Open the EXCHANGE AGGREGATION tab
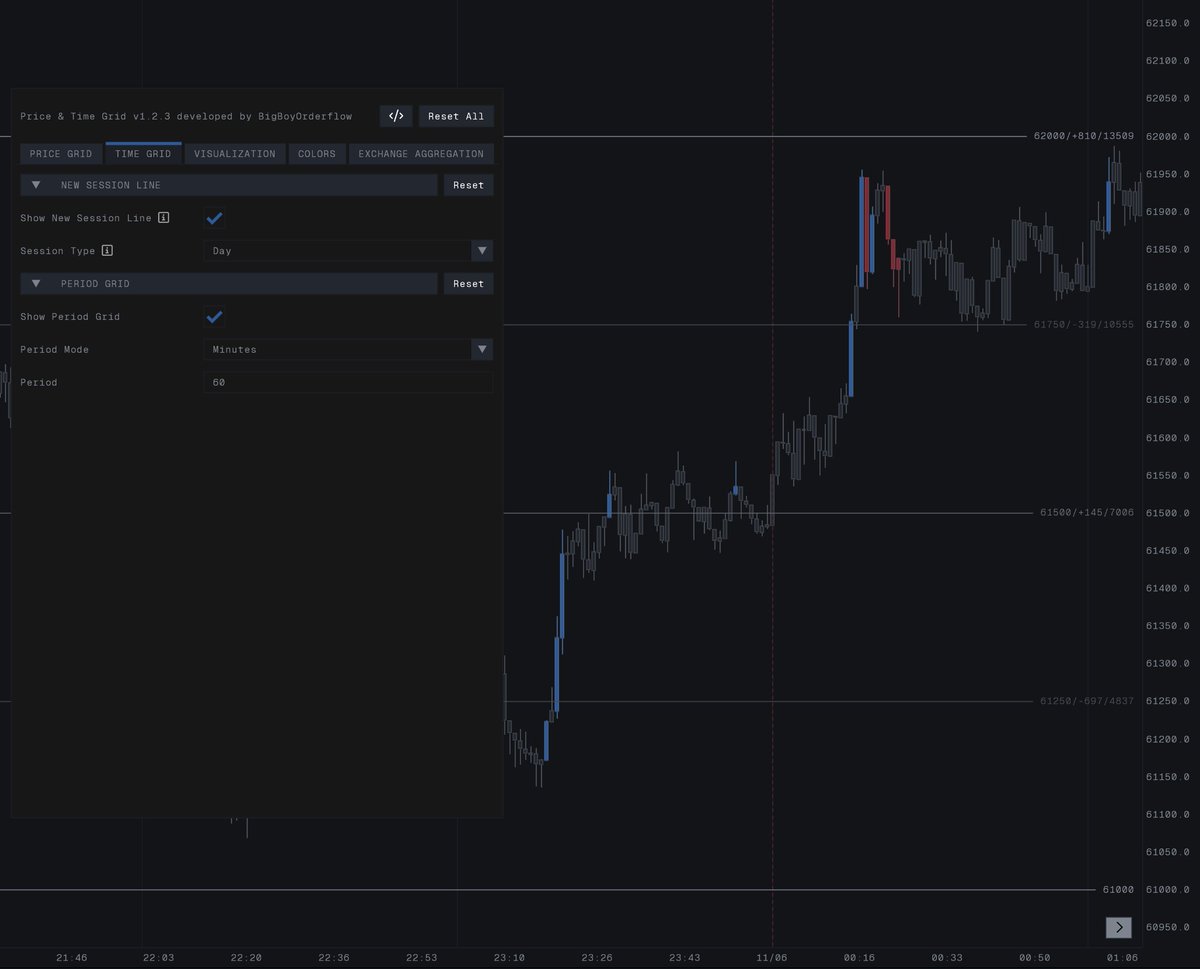This screenshot has height=969, width=1200. click(421, 154)
